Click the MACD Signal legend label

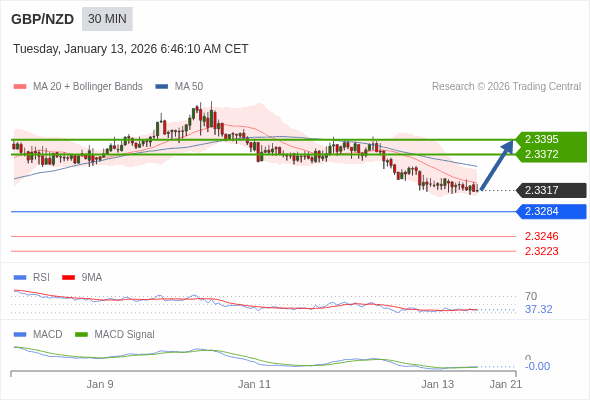(125, 335)
